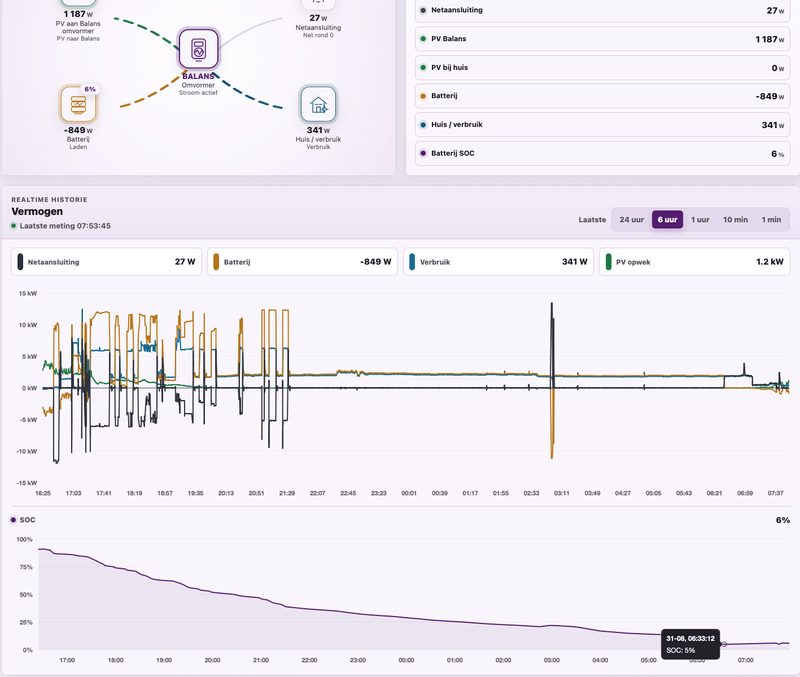Click the blue Huis / verbruik status dot
Screen dimensions: 800x677
[x=423, y=124]
